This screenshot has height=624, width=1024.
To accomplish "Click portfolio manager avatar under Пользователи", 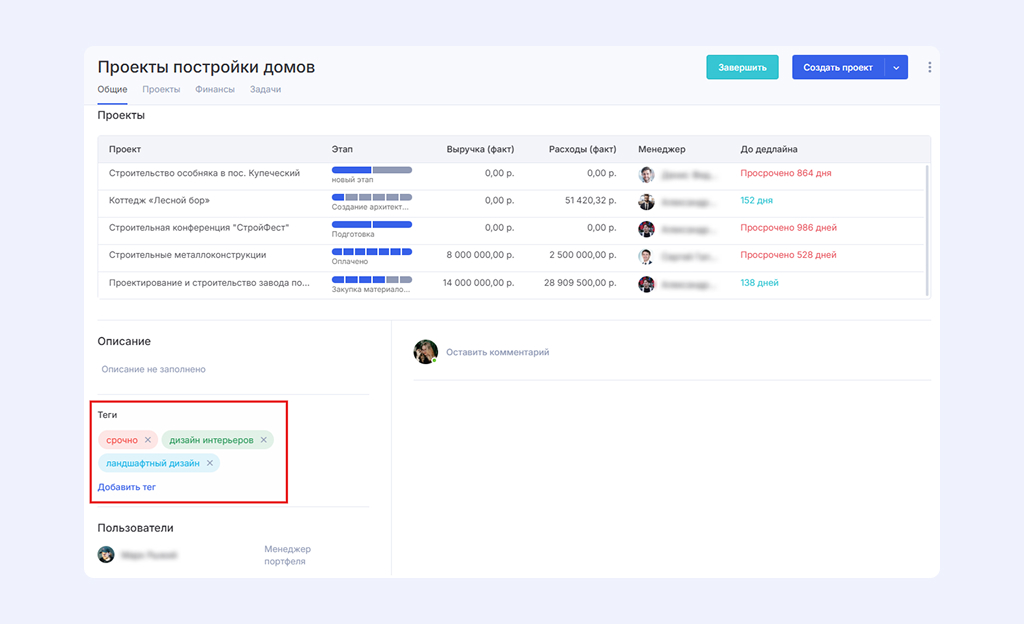I will pyautogui.click(x=106, y=555).
